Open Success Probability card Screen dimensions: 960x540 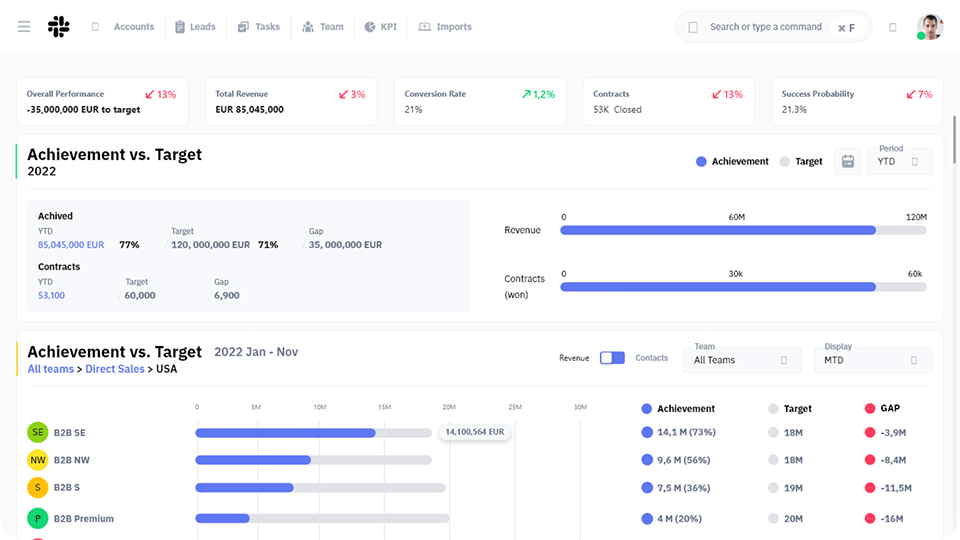coord(857,101)
